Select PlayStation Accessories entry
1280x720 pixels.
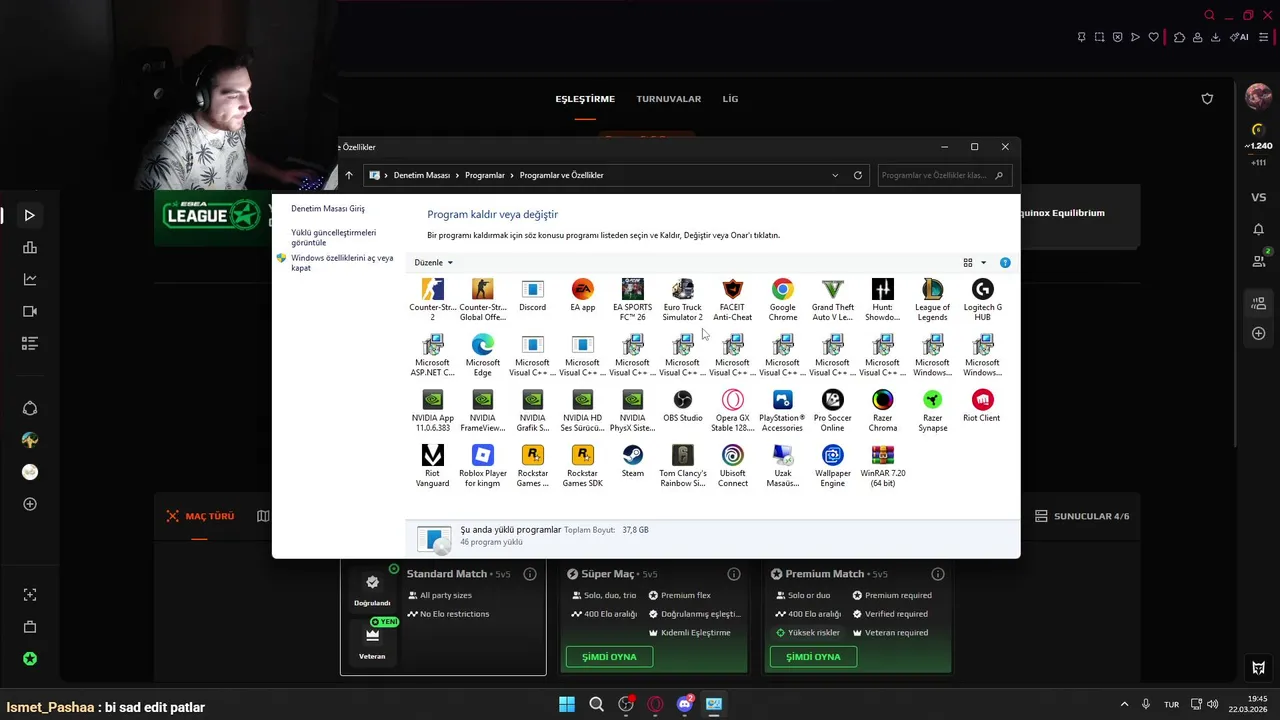[x=782, y=410]
